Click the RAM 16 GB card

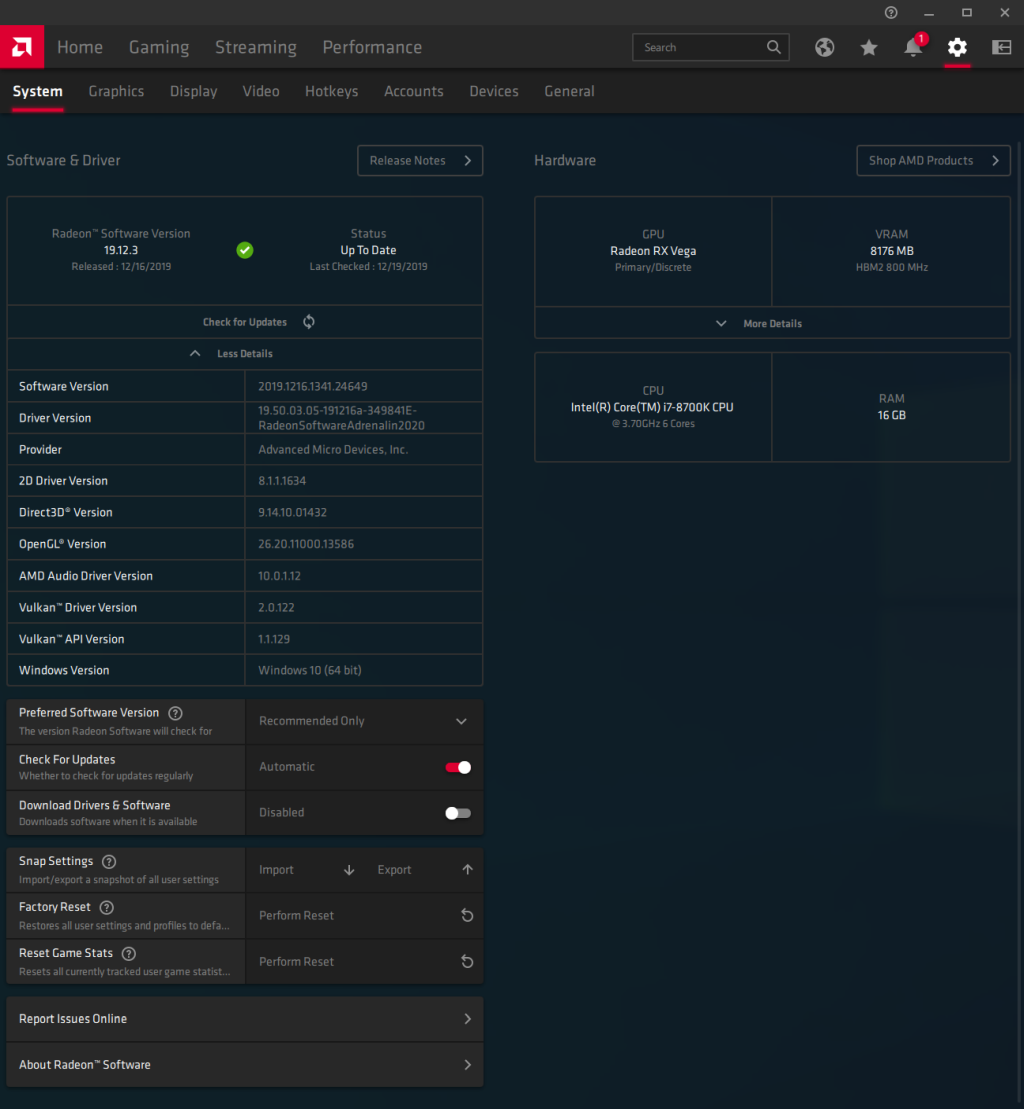(x=891, y=407)
